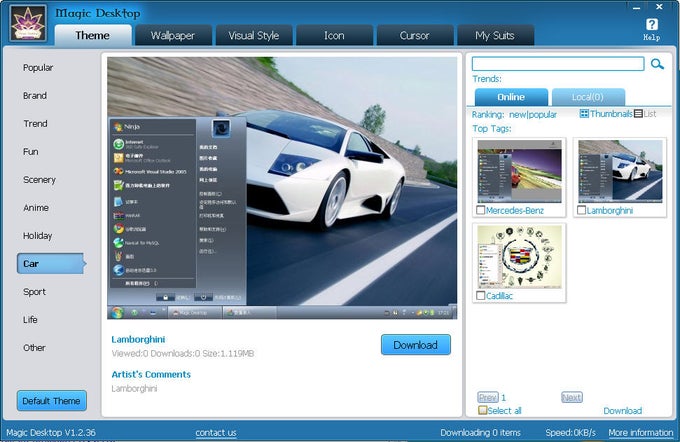Viewport: 680px width, 442px height.
Task: Open the More information link
Action: (x=641, y=432)
